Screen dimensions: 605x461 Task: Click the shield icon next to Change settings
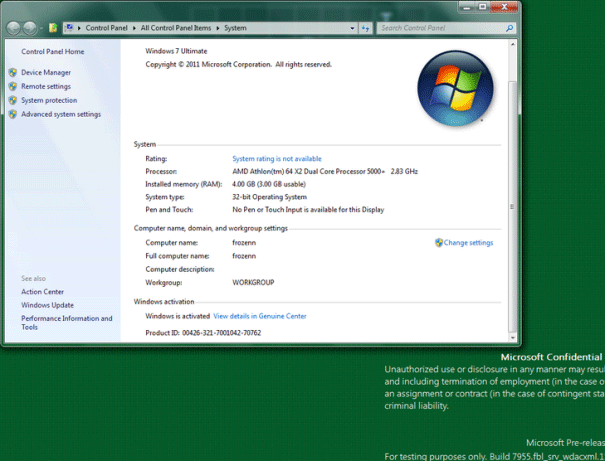tap(439, 243)
